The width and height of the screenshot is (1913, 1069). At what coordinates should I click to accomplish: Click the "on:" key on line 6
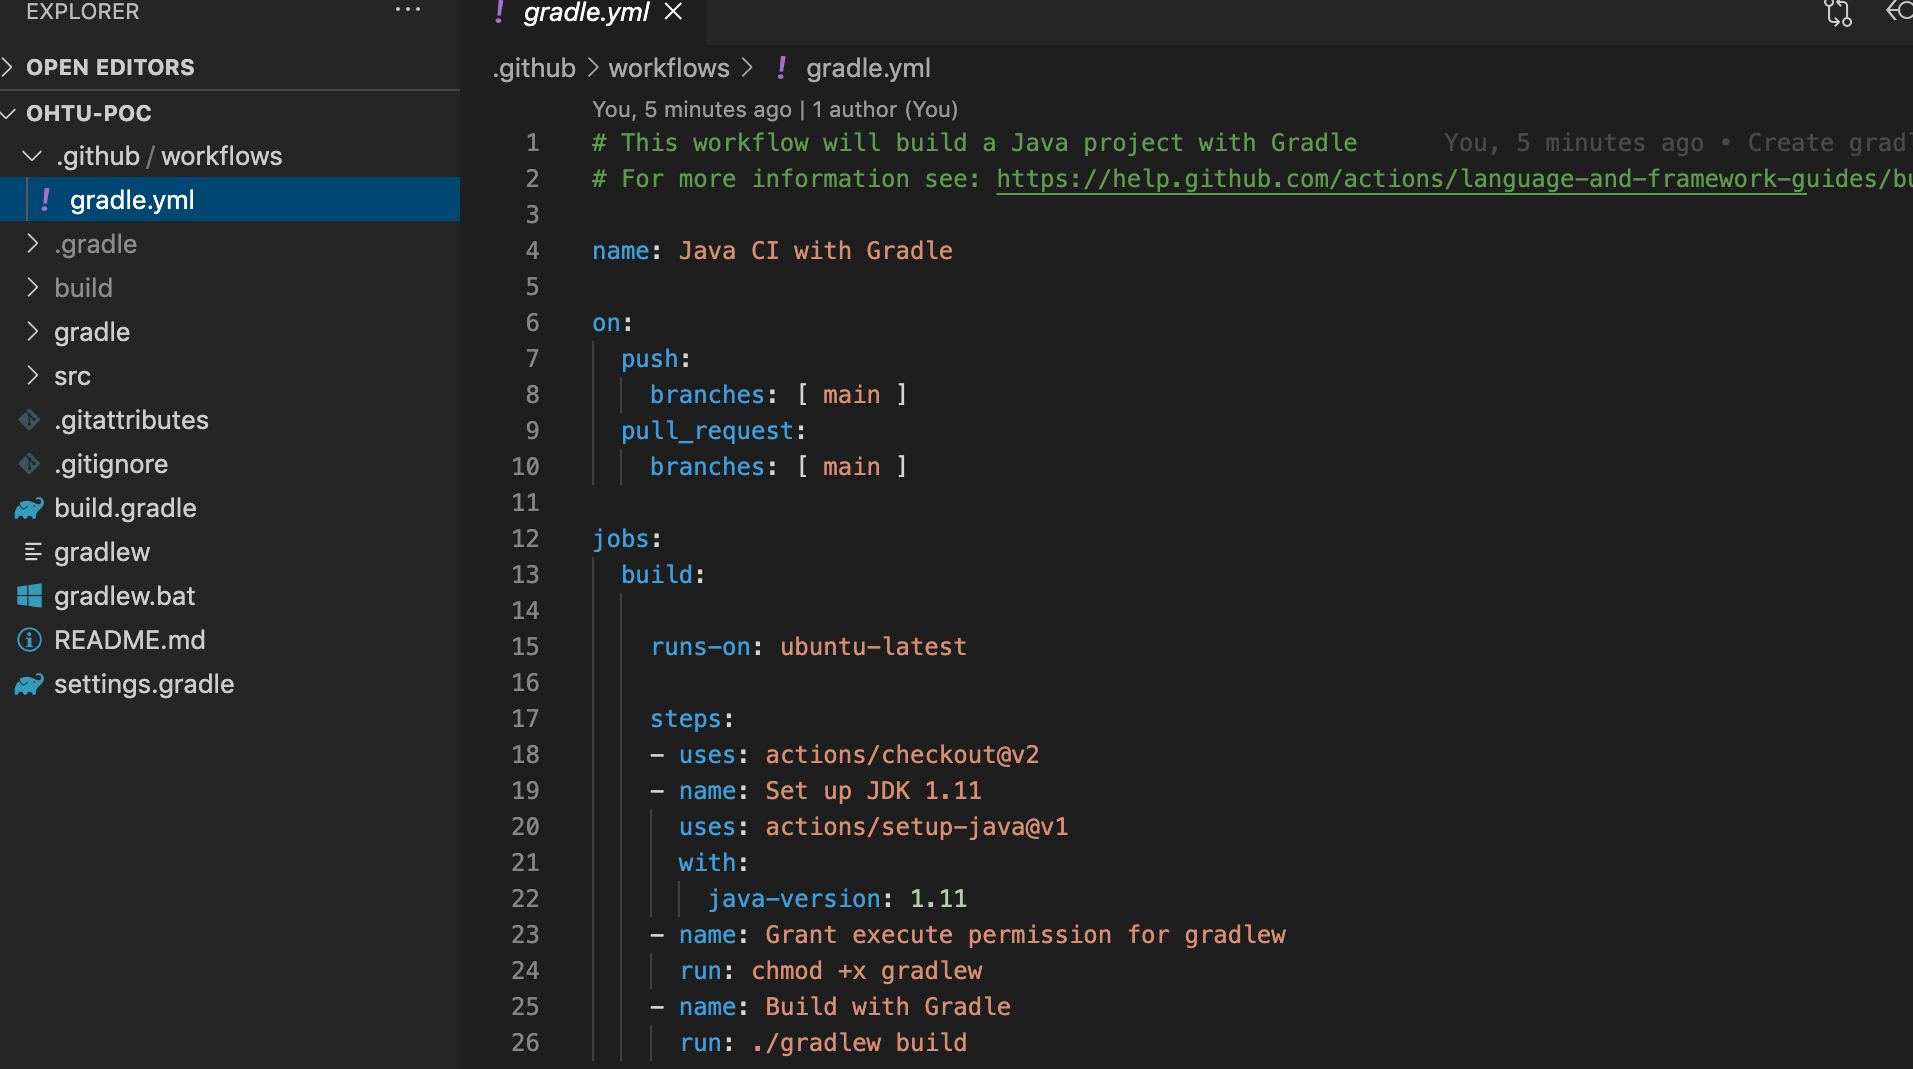point(612,323)
